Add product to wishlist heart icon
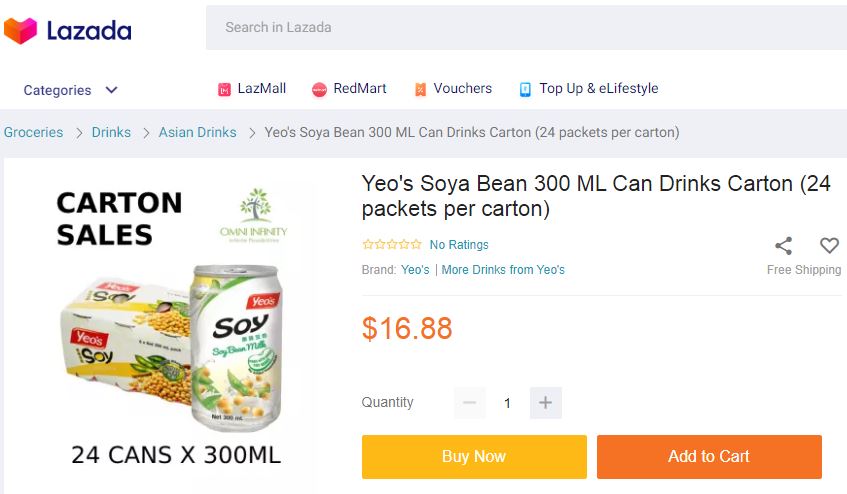This screenshot has height=494, width=847. coord(829,245)
